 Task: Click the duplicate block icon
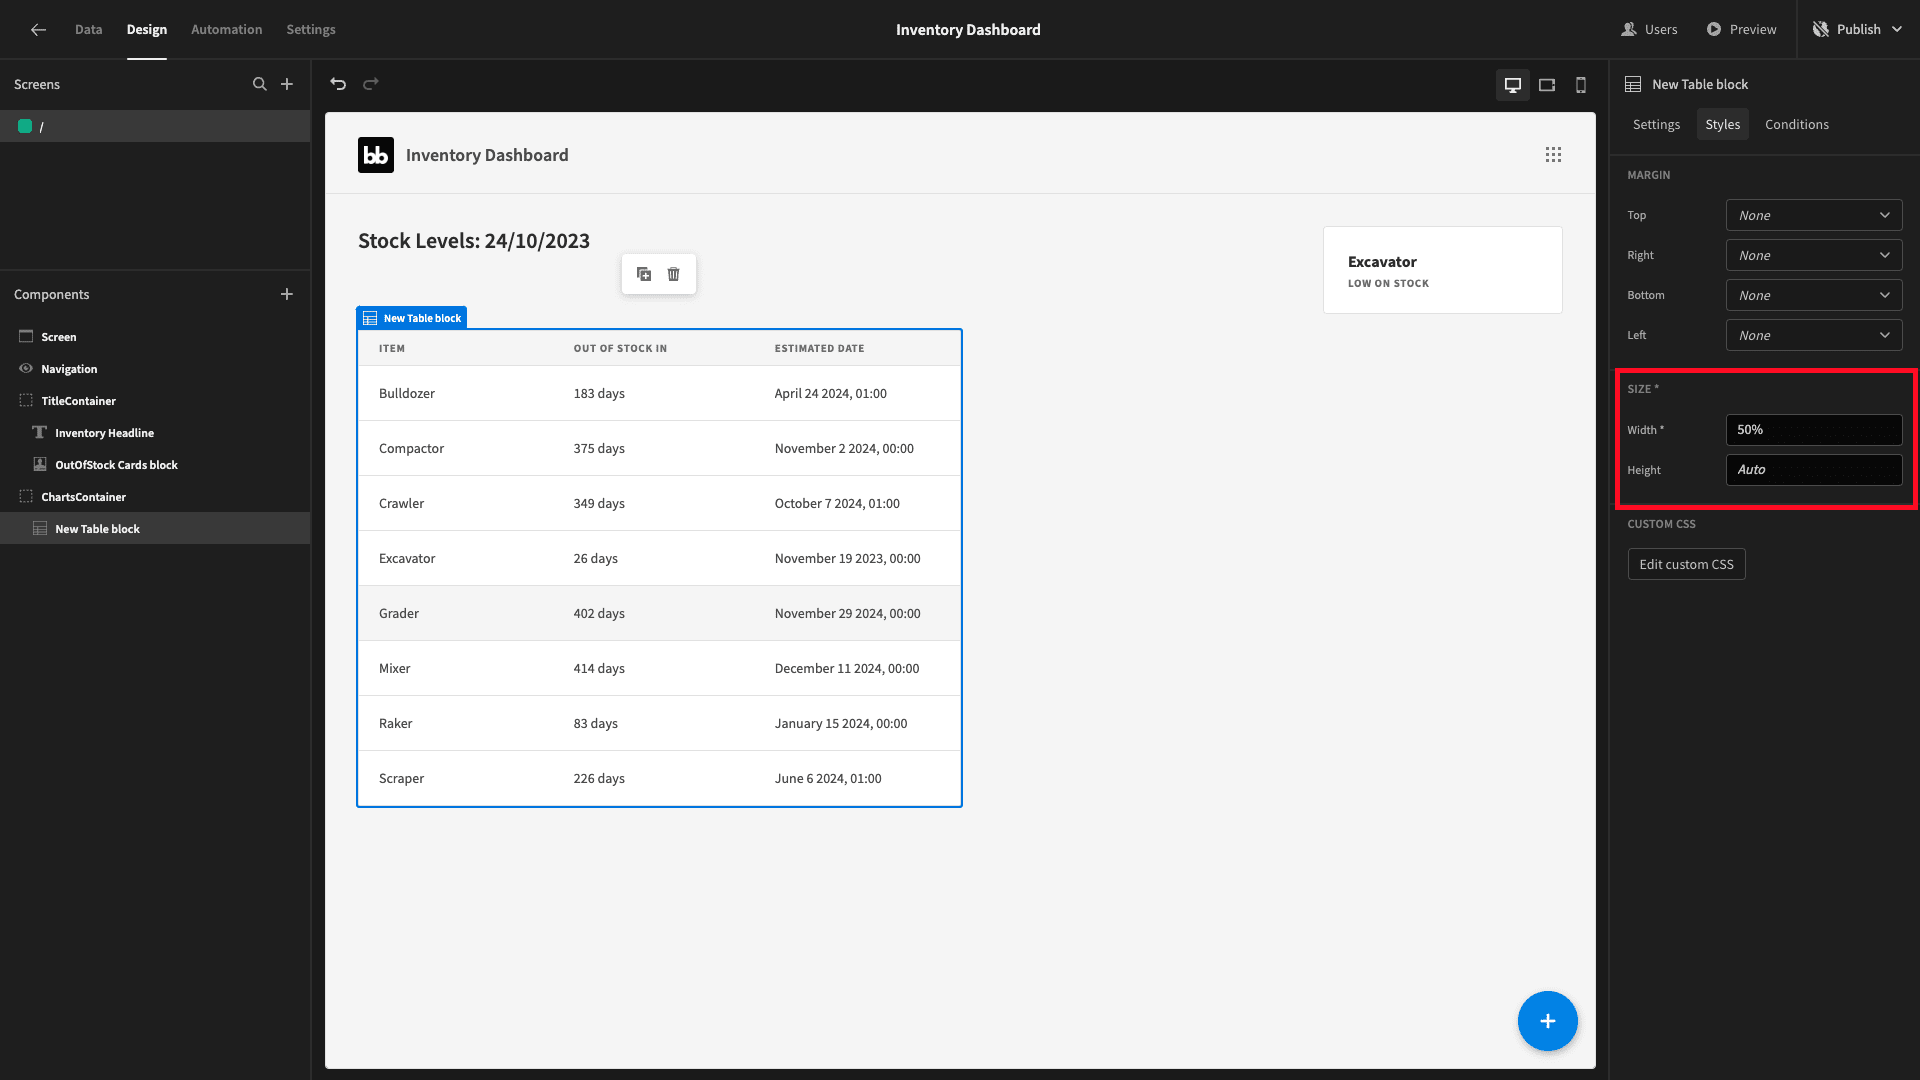point(644,273)
